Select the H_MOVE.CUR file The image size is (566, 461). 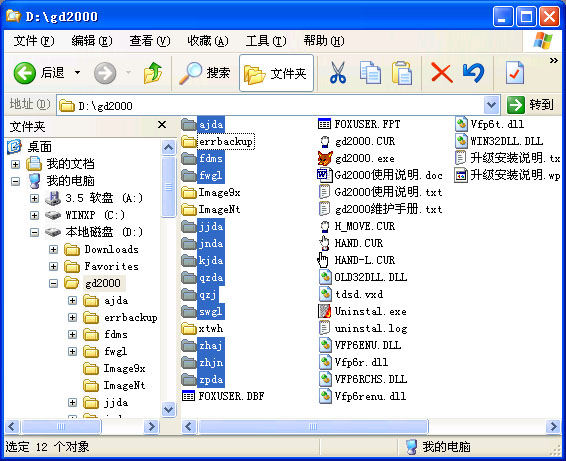coord(365,226)
